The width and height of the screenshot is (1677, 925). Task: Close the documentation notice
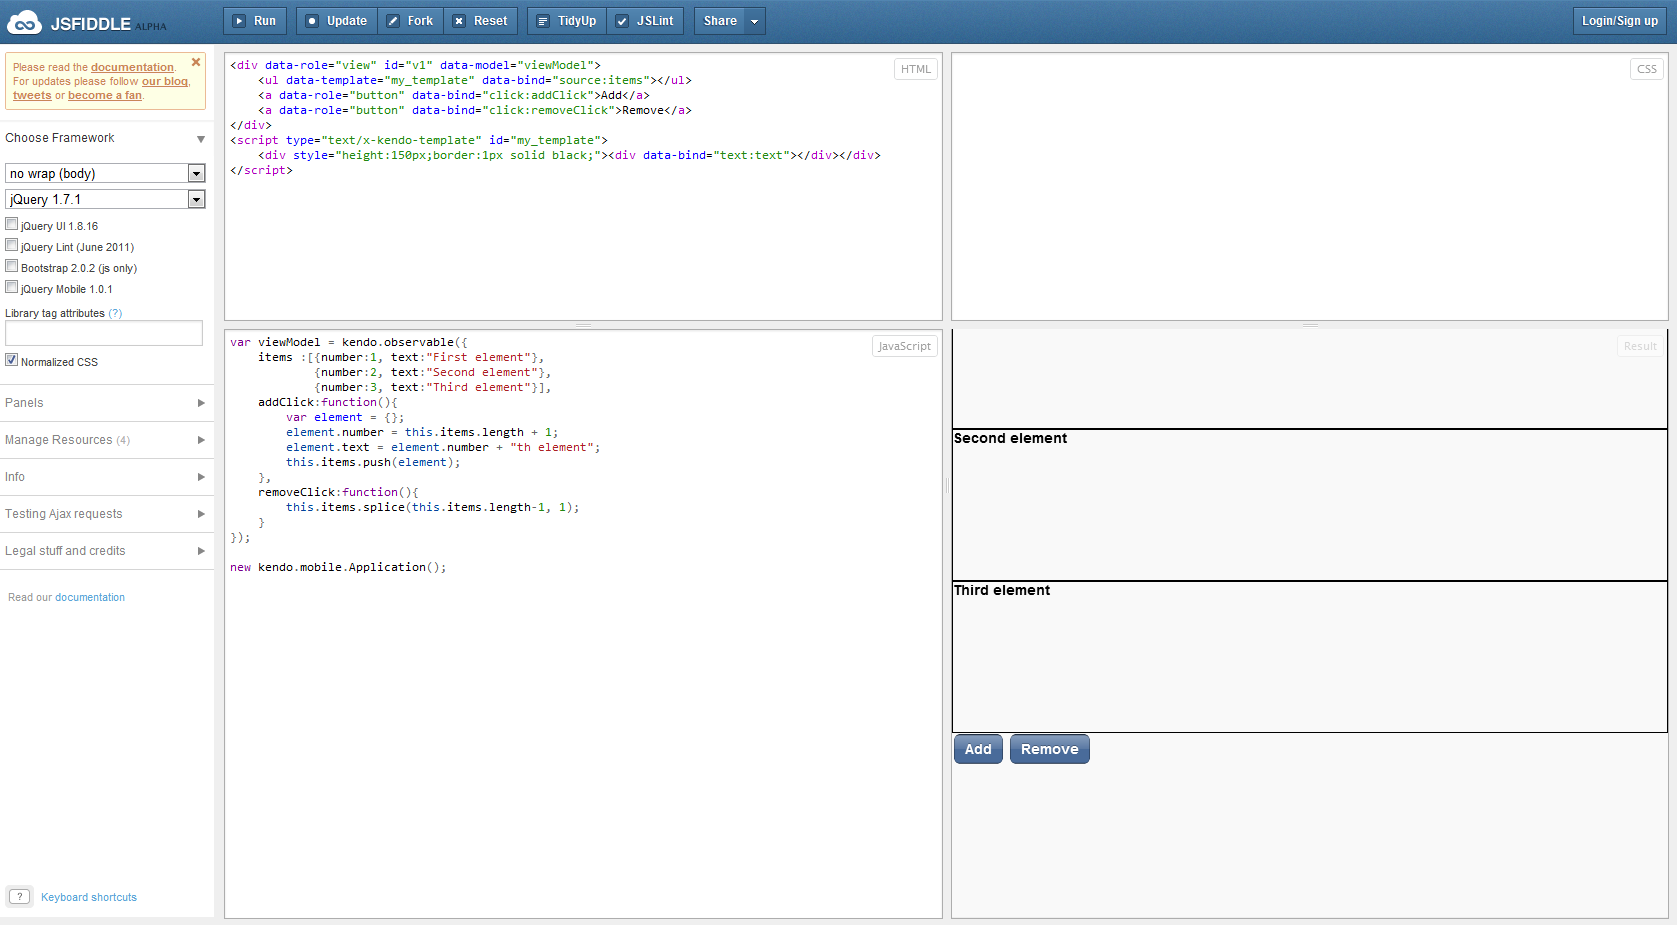click(196, 62)
